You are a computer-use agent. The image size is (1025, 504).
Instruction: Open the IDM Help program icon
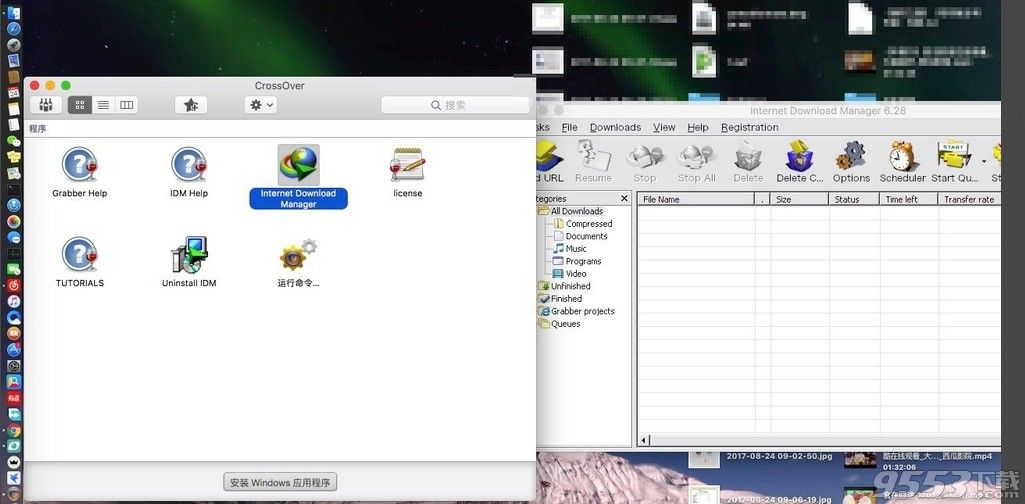click(189, 165)
